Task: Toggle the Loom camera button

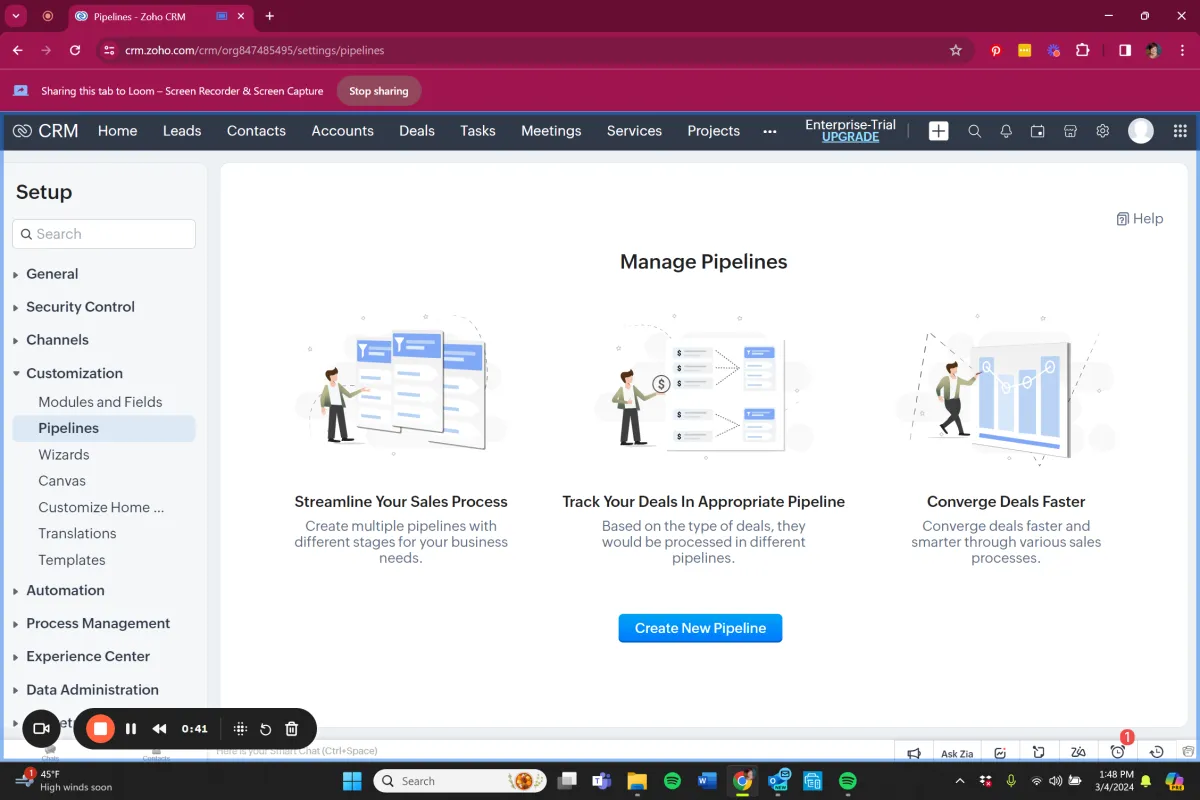Action: pyautogui.click(x=42, y=729)
